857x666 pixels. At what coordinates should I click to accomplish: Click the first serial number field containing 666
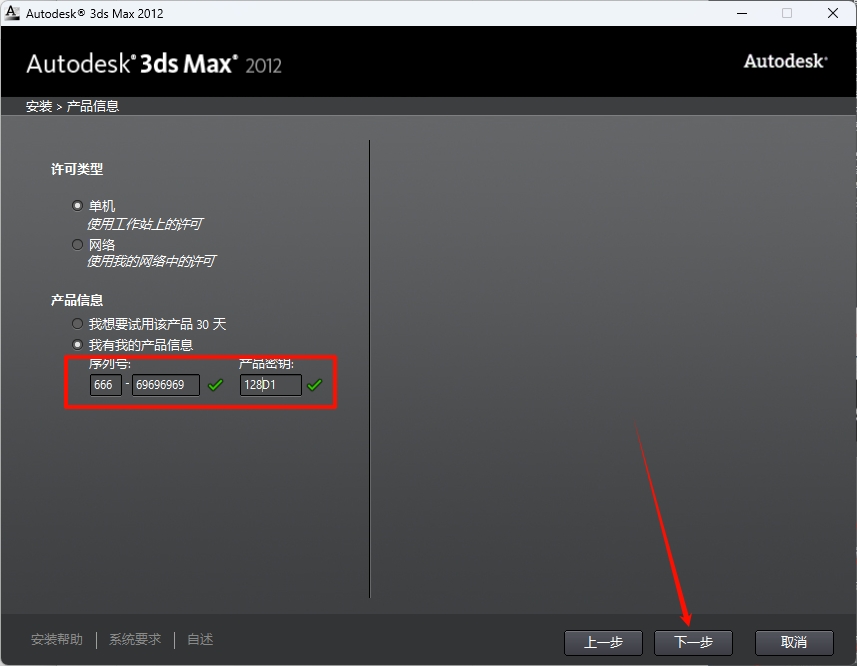click(105, 385)
